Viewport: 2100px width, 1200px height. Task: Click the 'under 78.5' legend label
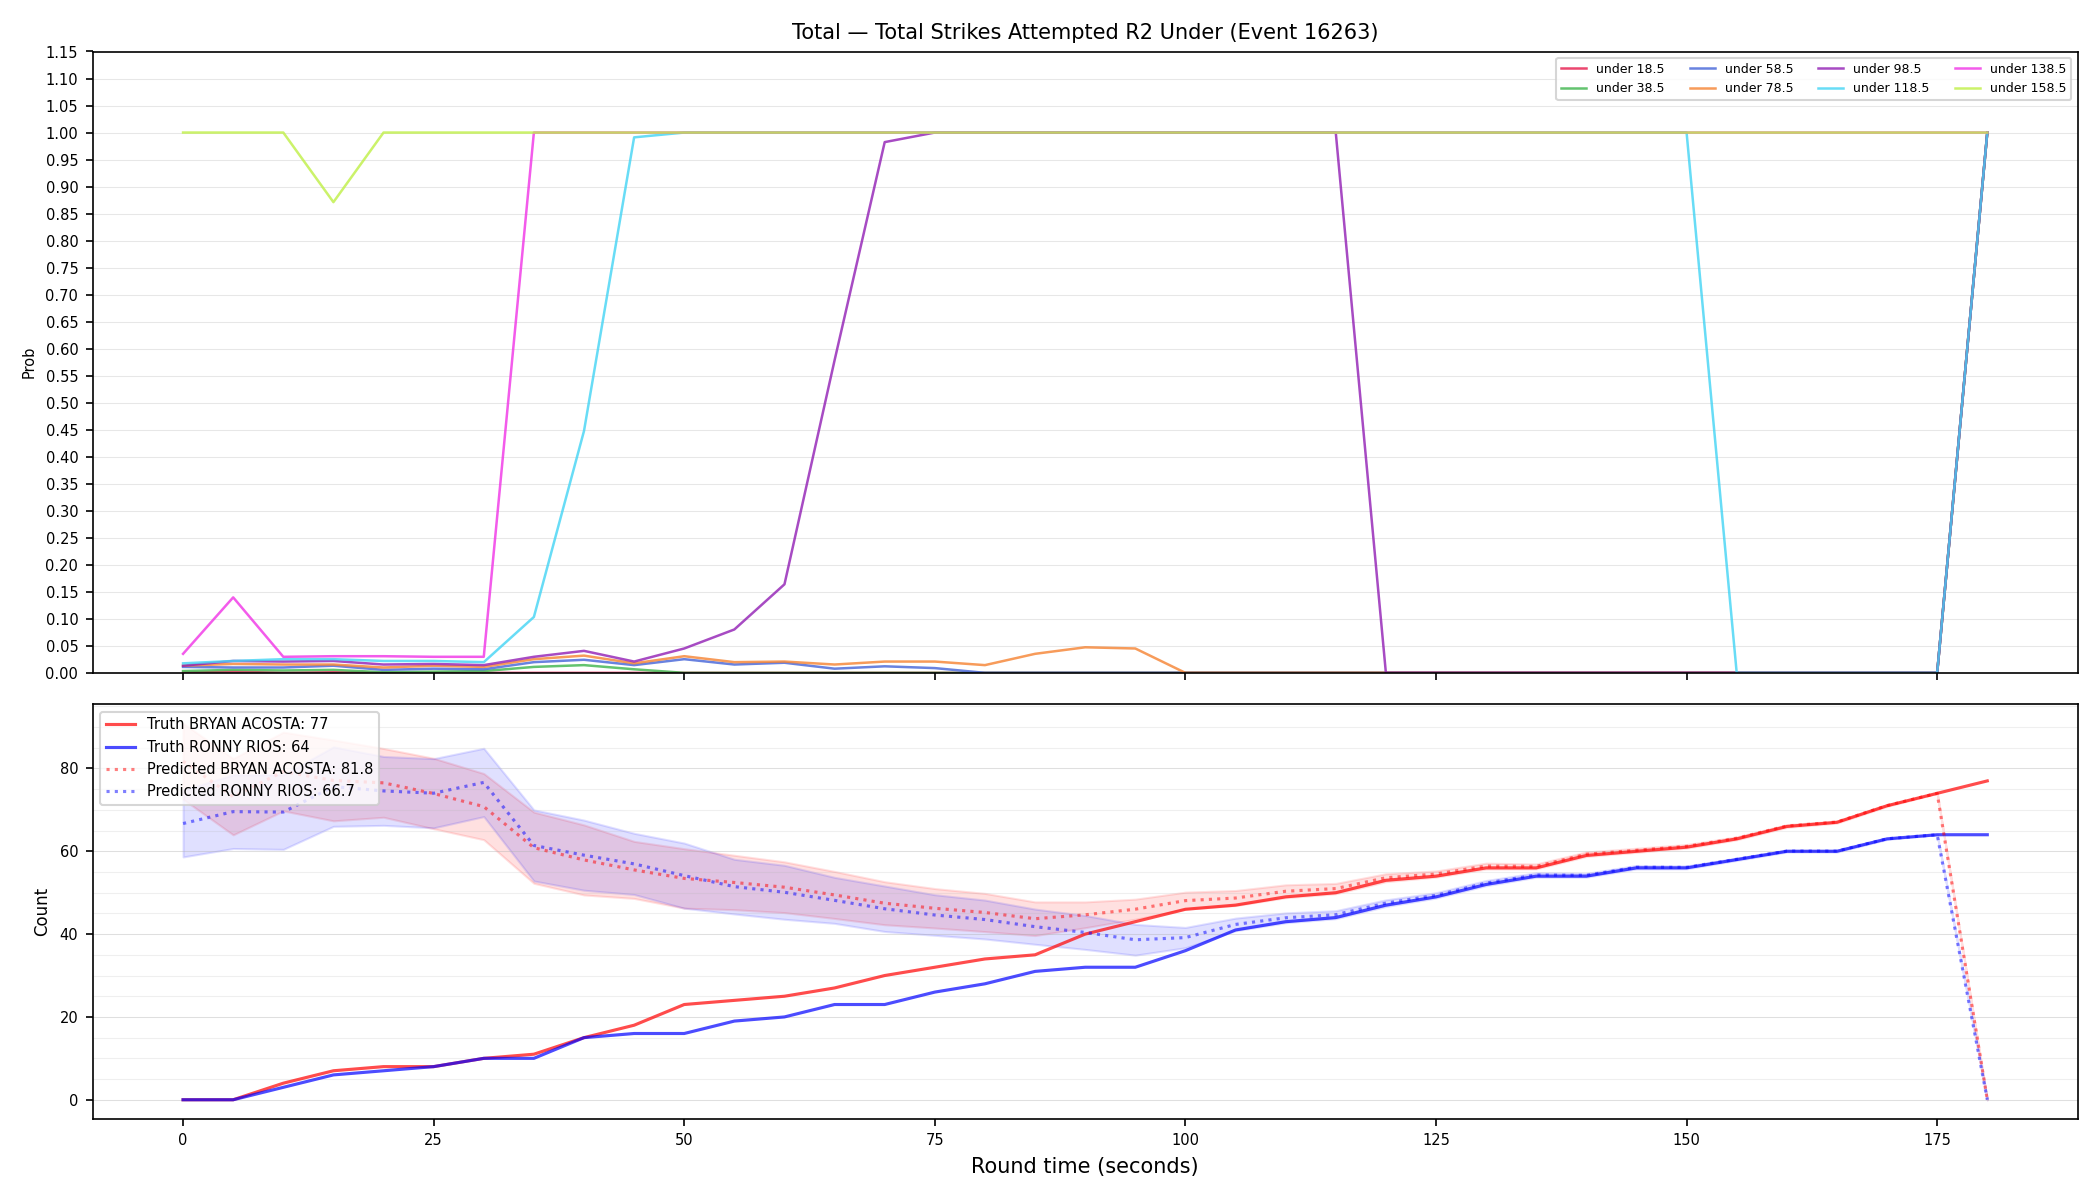coord(1759,88)
